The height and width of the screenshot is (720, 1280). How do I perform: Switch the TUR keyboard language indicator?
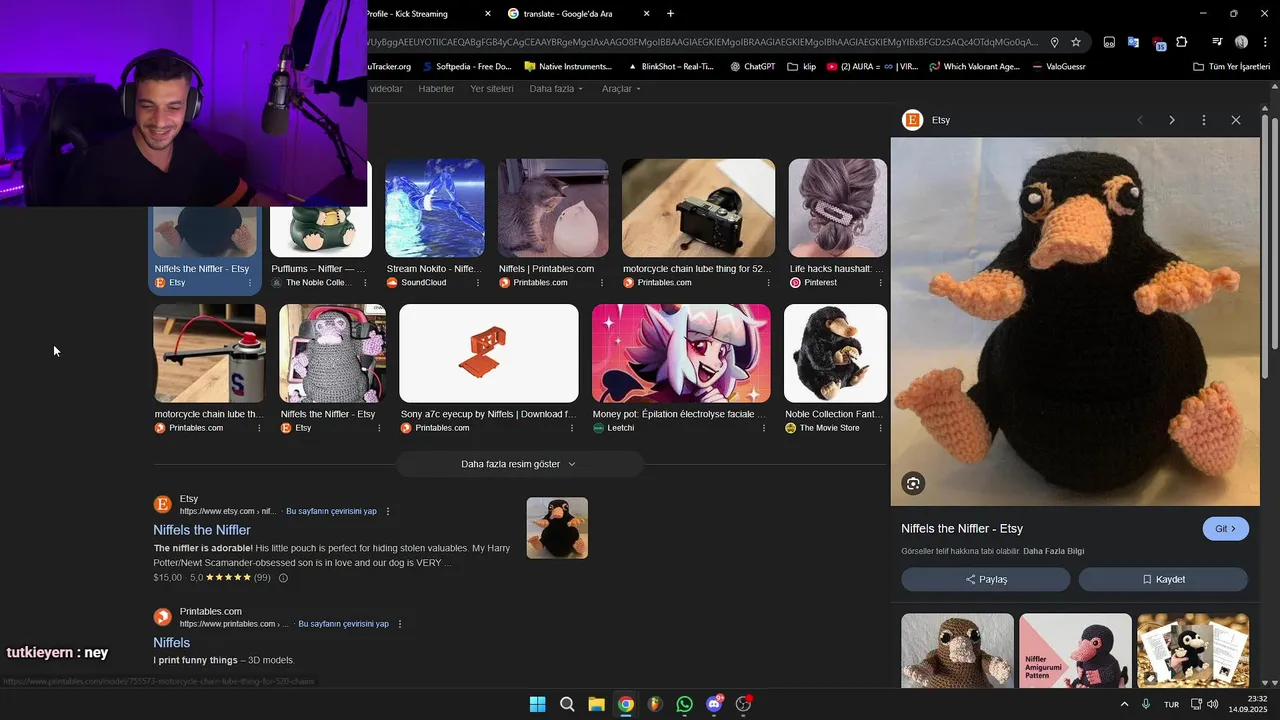coord(1171,704)
